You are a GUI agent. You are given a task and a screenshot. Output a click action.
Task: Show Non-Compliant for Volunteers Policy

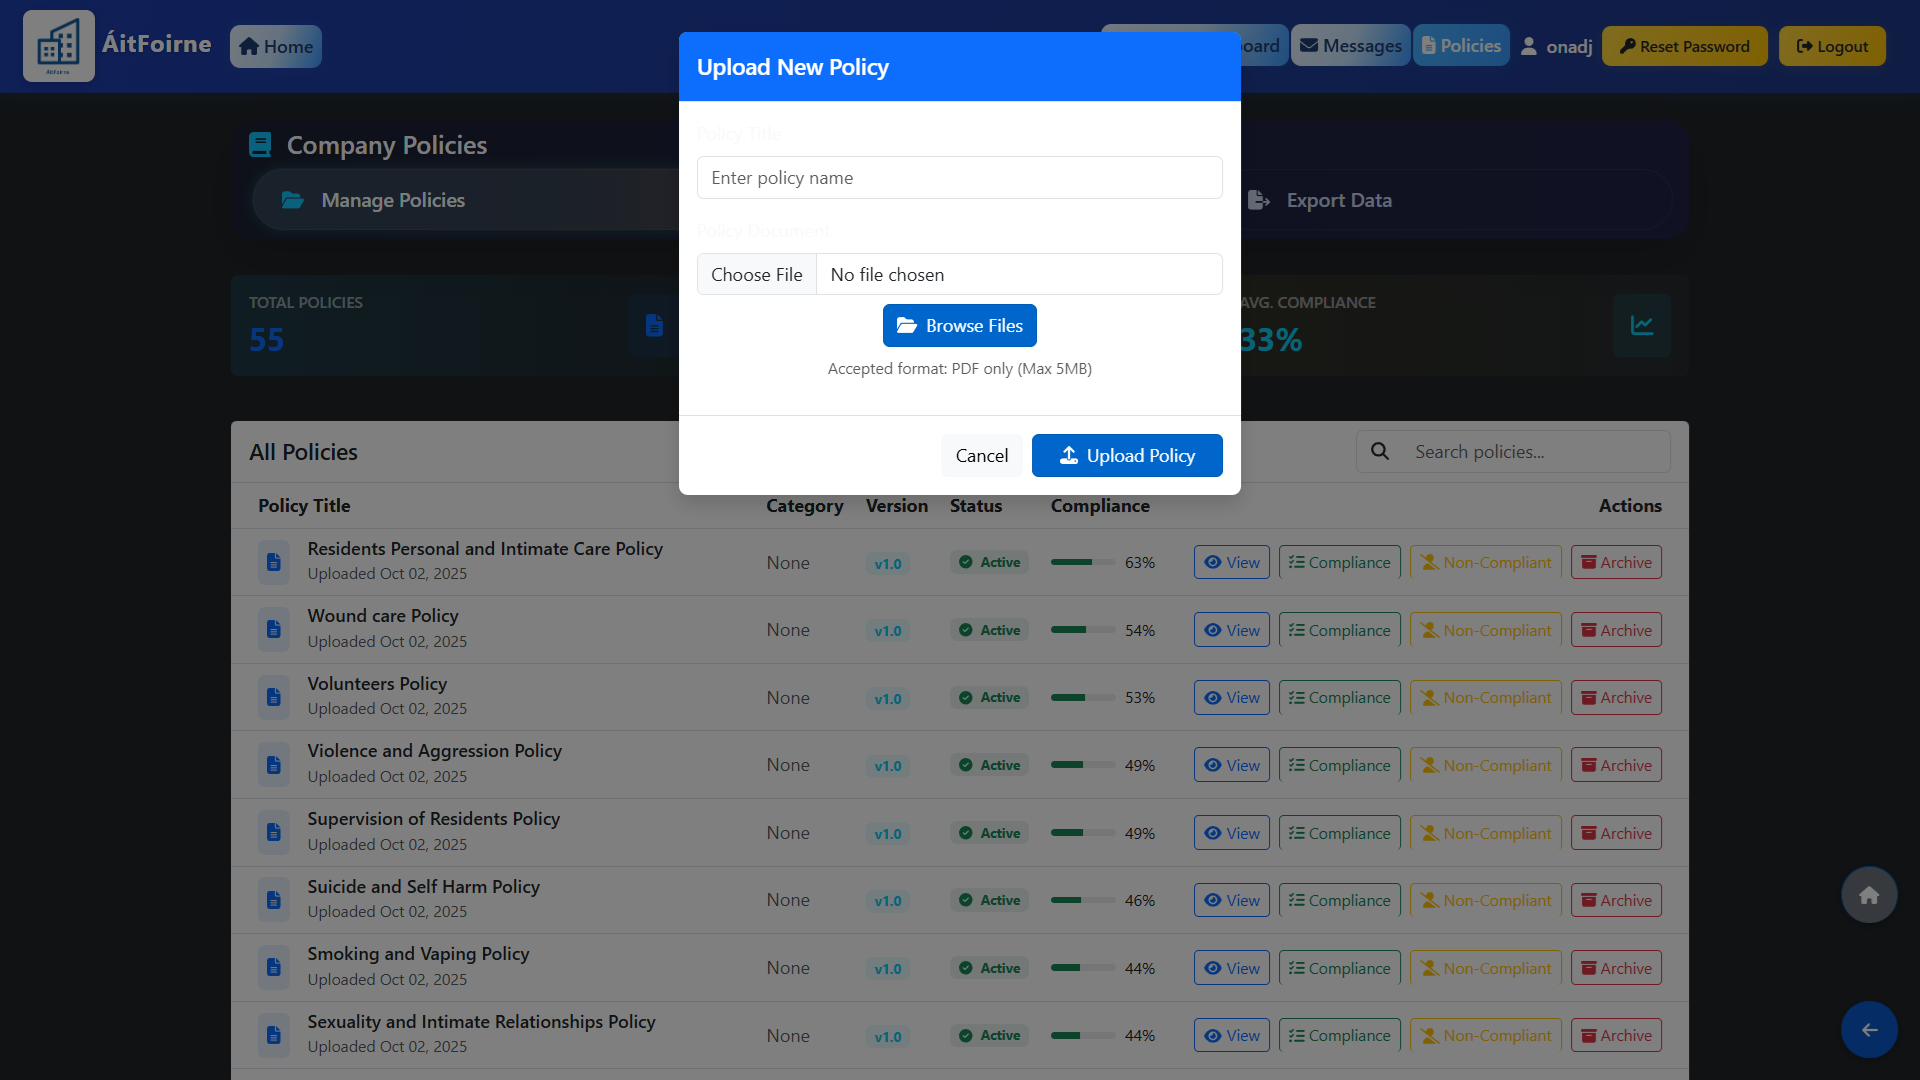(1485, 697)
